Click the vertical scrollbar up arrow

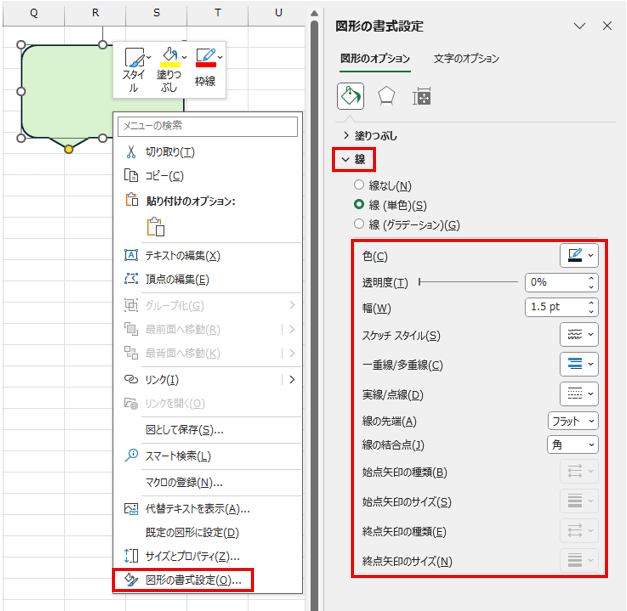pyautogui.click(x=314, y=14)
